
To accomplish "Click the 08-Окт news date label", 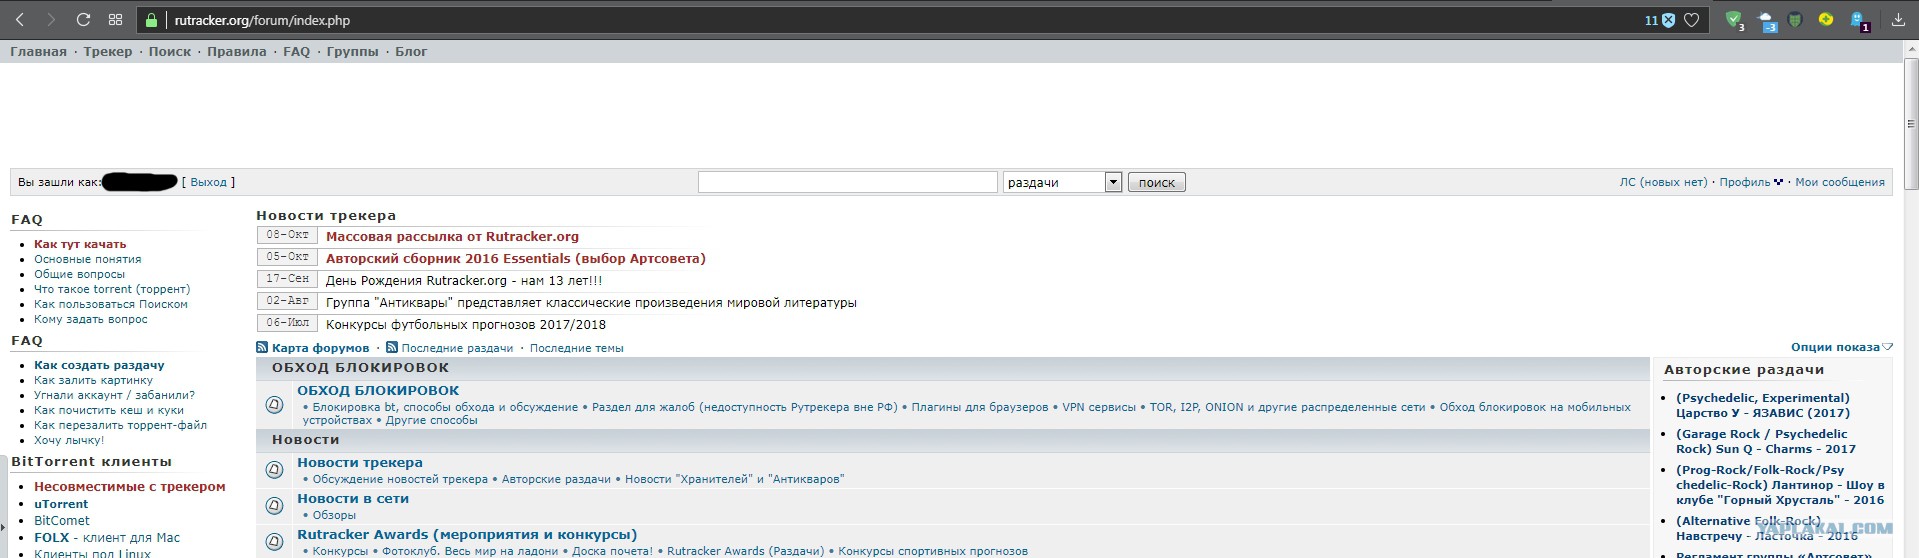I will pyautogui.click(x=287, y=235).
